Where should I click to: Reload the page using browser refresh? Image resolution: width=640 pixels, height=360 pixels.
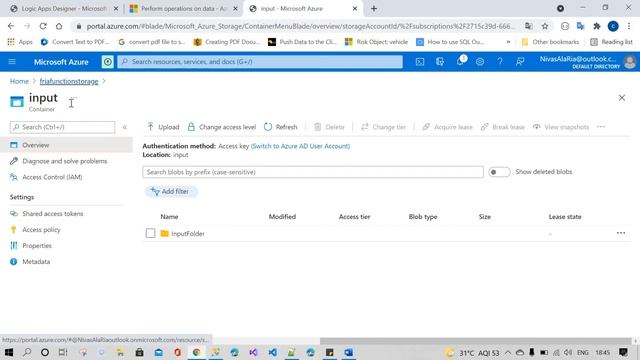43,26
